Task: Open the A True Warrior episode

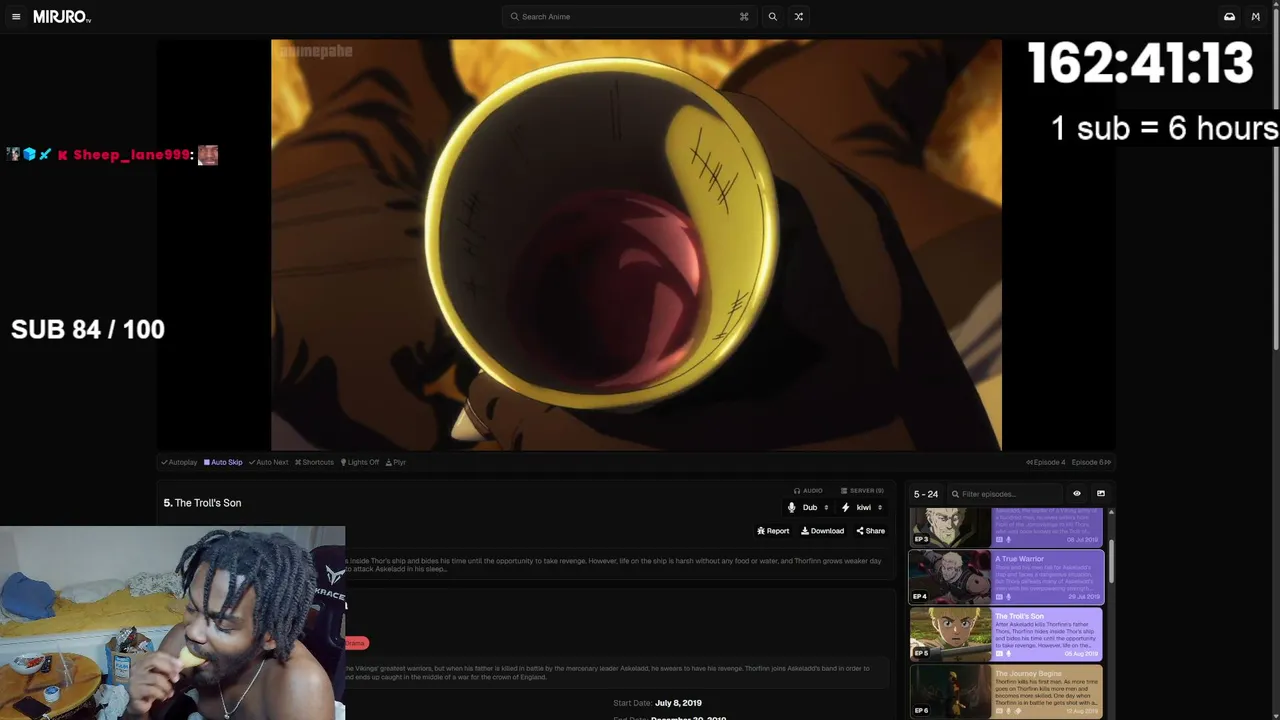Action: (x=1006, y=577)
